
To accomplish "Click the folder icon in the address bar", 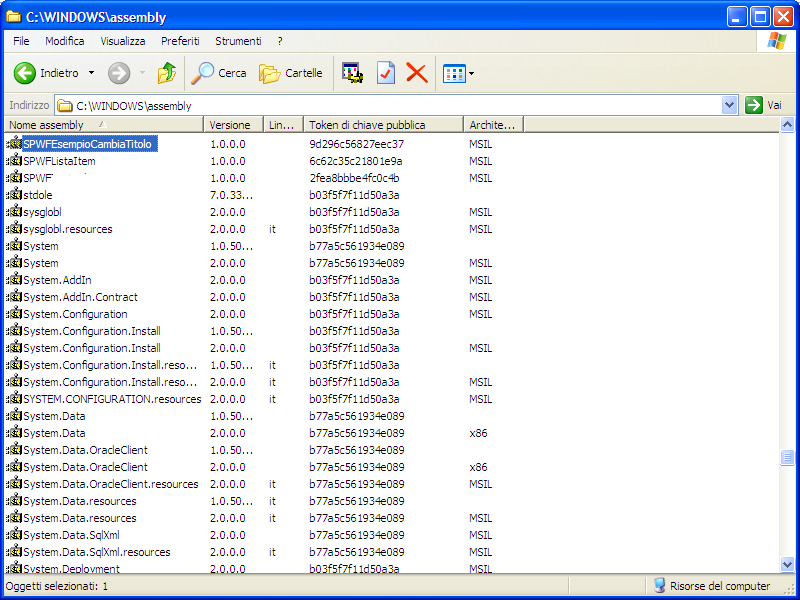I will [64, 106].
